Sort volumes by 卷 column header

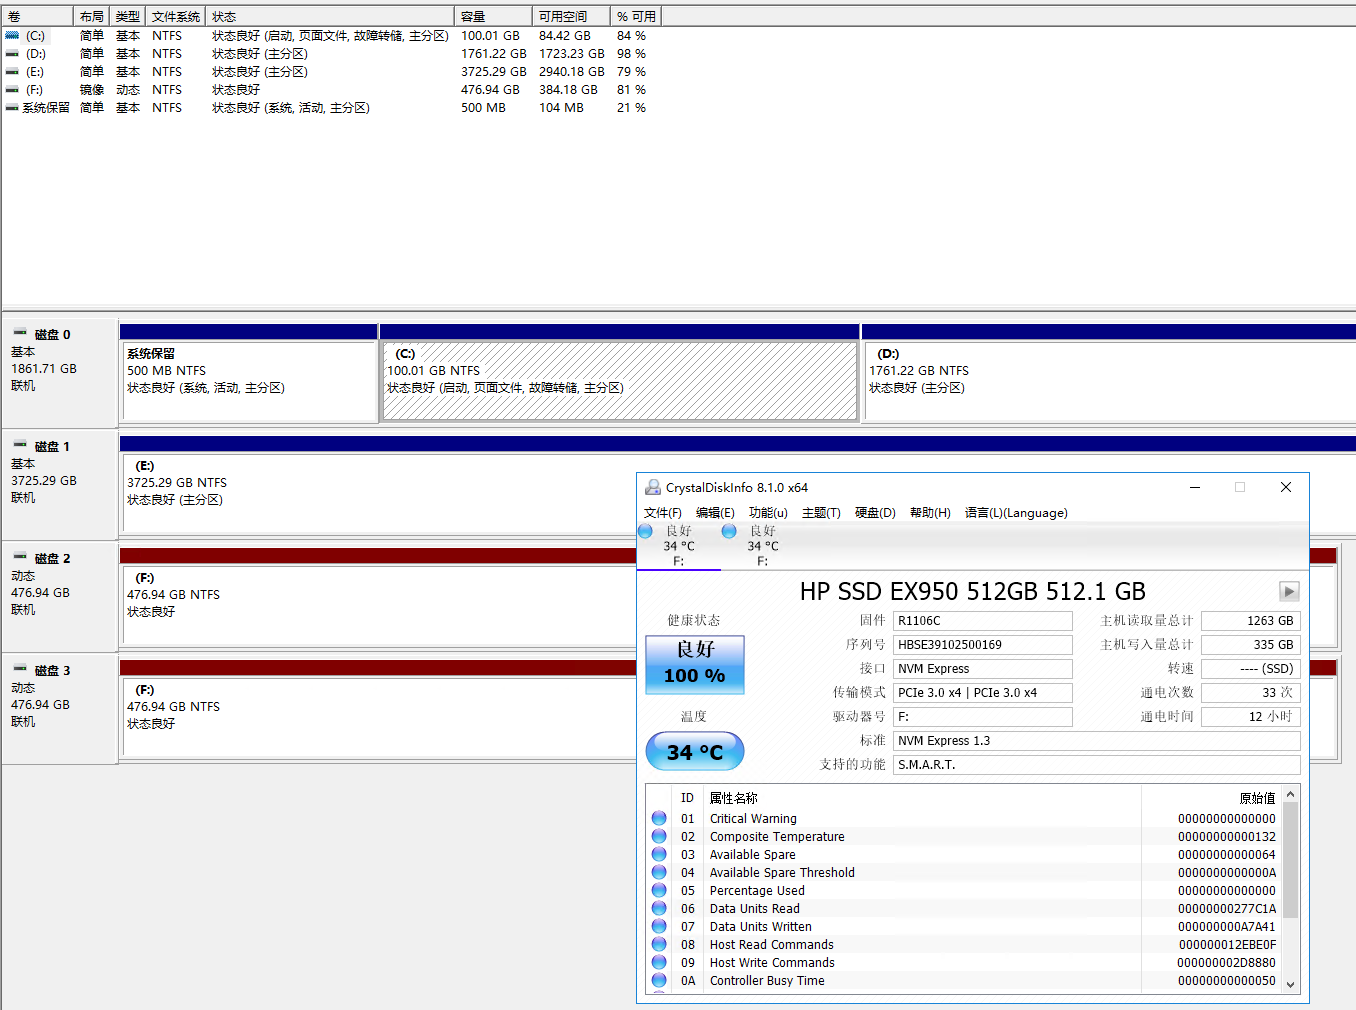pos(38,16)
